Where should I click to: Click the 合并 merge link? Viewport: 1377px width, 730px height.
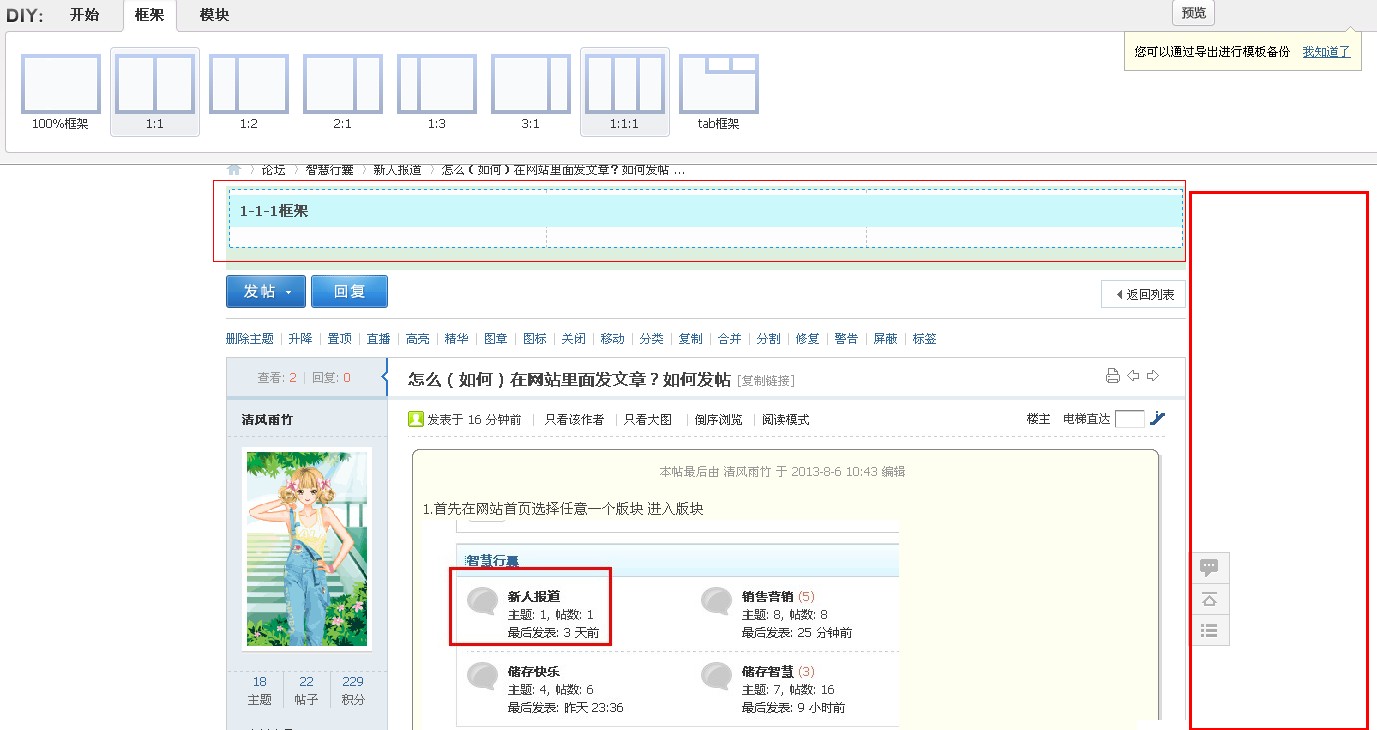pyautogui.click(x=729, y=339)
